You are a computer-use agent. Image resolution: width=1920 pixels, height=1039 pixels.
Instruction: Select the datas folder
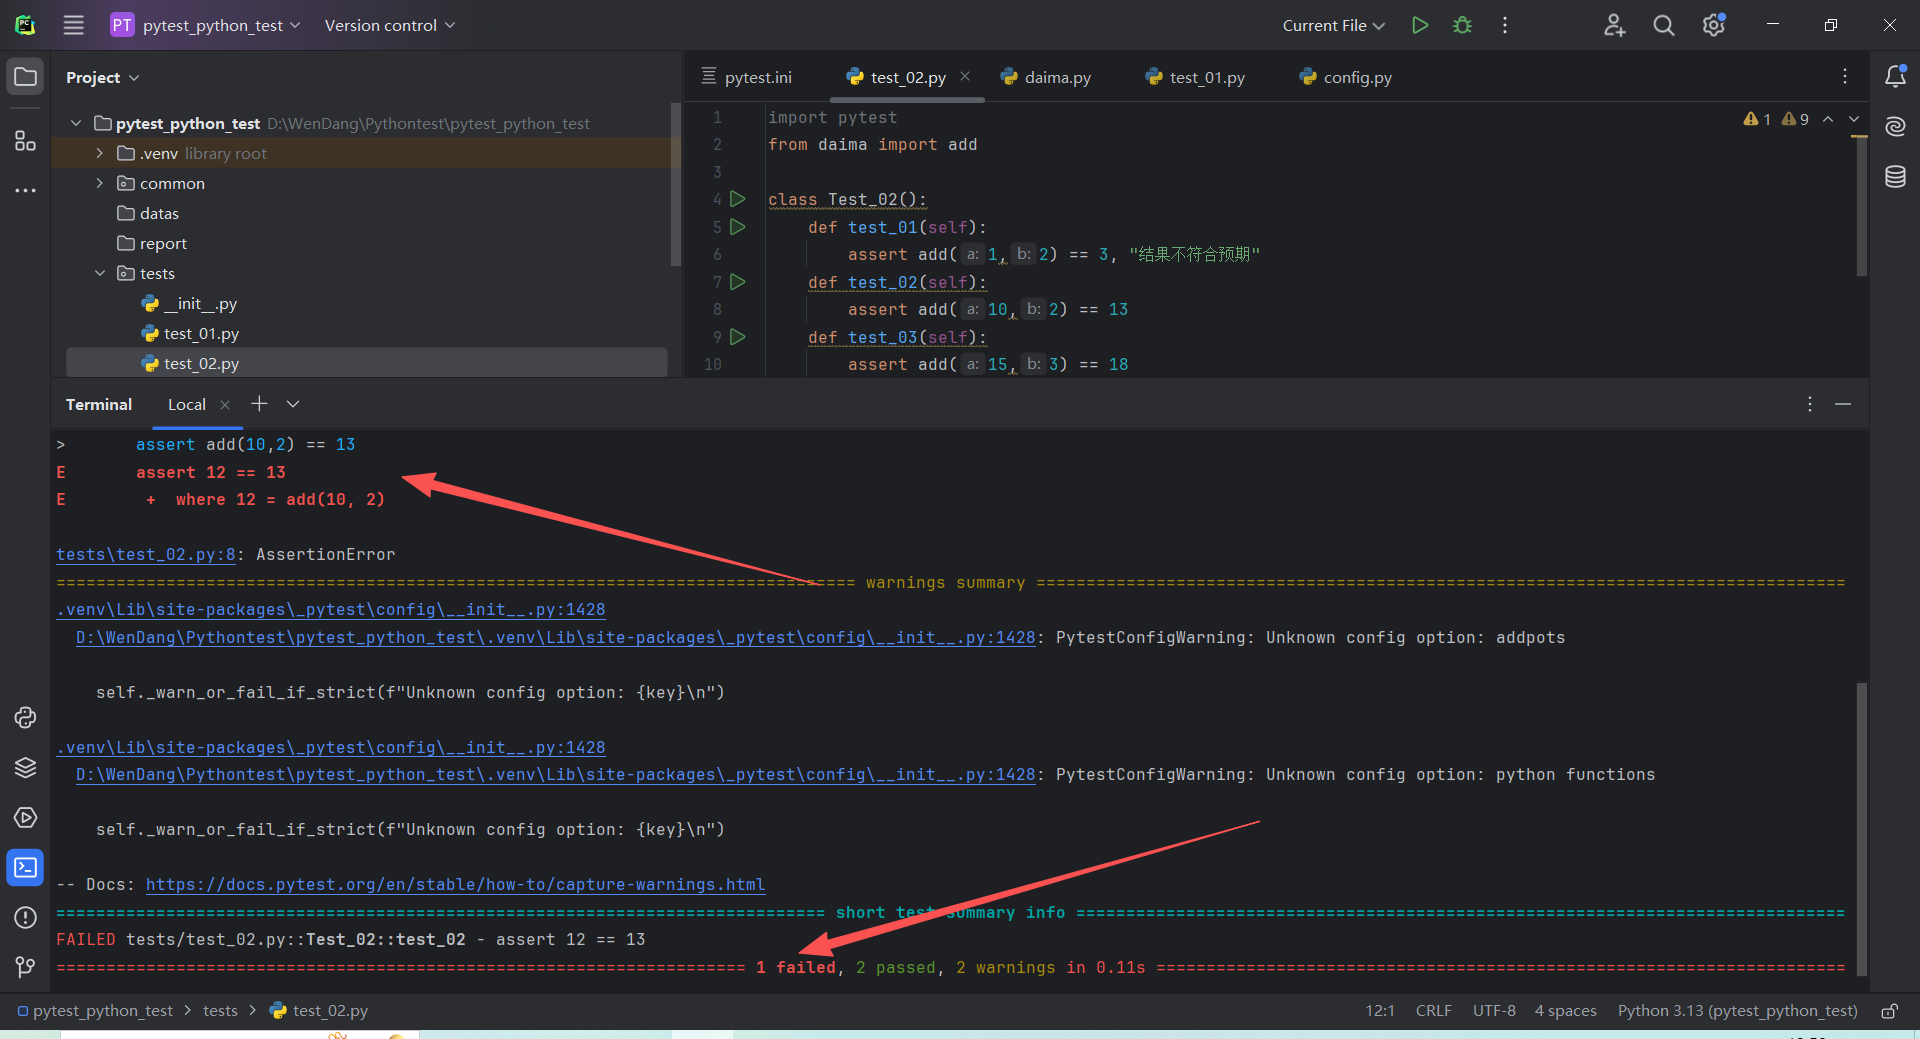(159, 213)
